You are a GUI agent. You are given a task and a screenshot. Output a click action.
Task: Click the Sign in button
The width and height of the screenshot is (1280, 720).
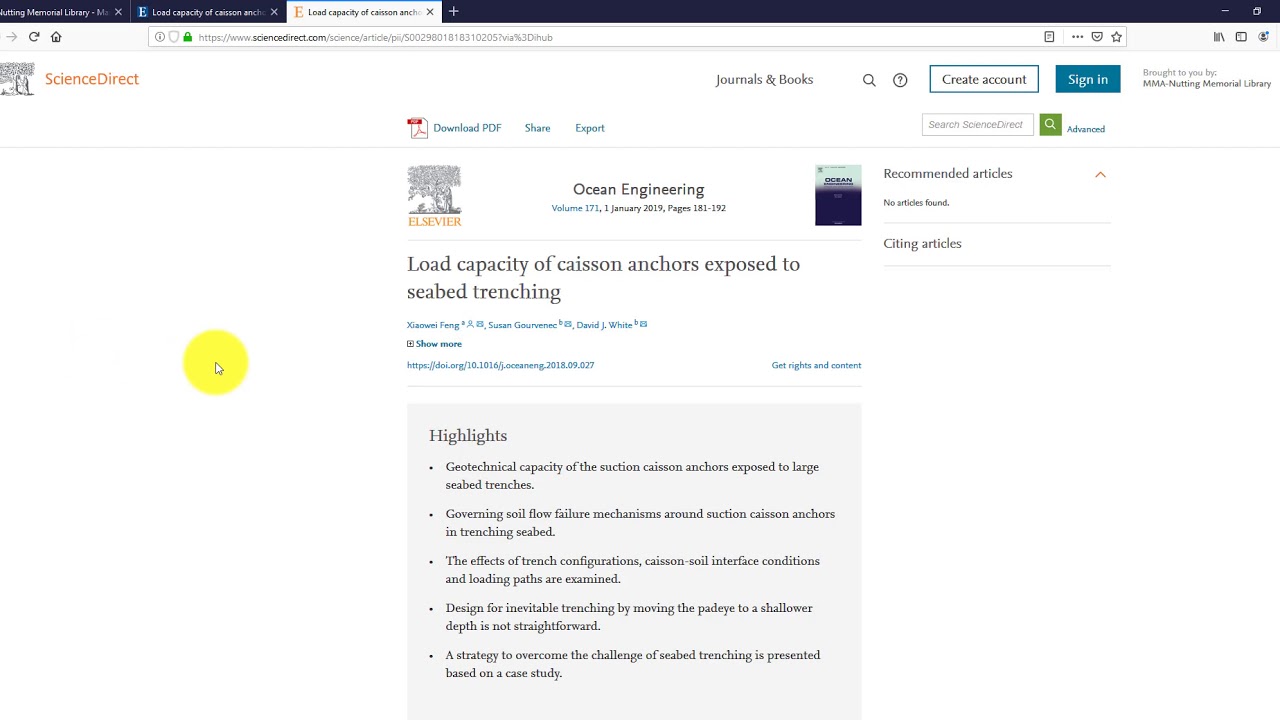(x=1087, y=79)
